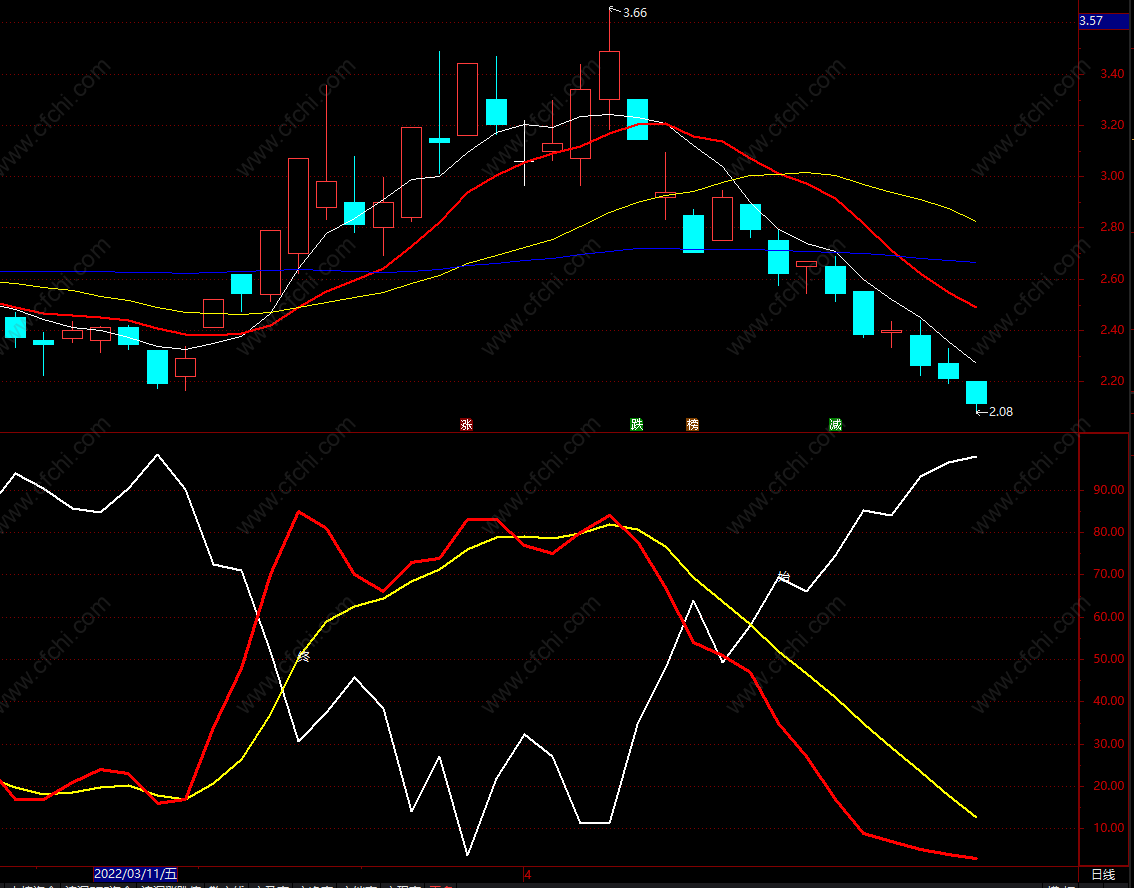Click the month 4 marker on time axis
Viewport: 1134px width, 888px height.
coord(527,874)
